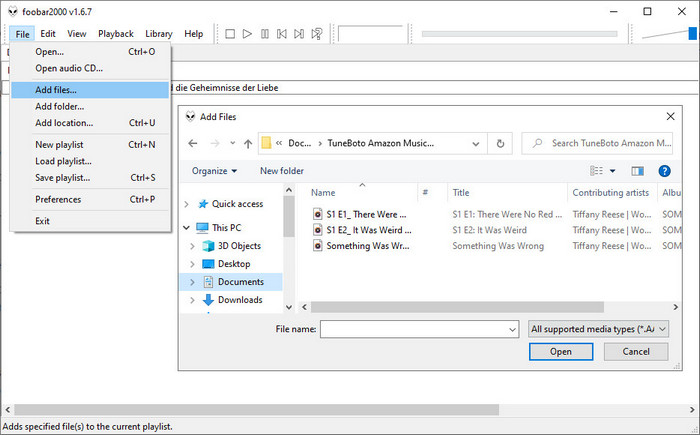The width and height of the screenshot is (700, 435).
Task: Start playback with the Play button
Action: tap(247, 34)
